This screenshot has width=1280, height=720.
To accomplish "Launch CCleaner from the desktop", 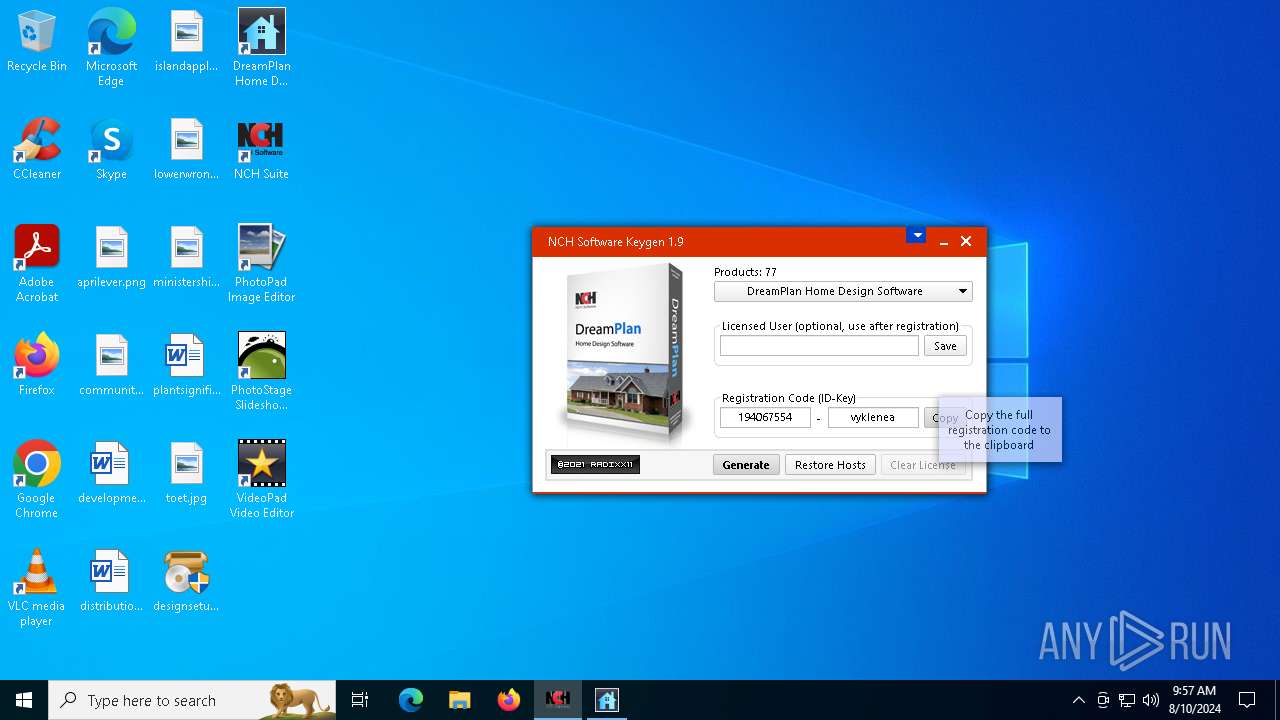I will pos(37,149).
